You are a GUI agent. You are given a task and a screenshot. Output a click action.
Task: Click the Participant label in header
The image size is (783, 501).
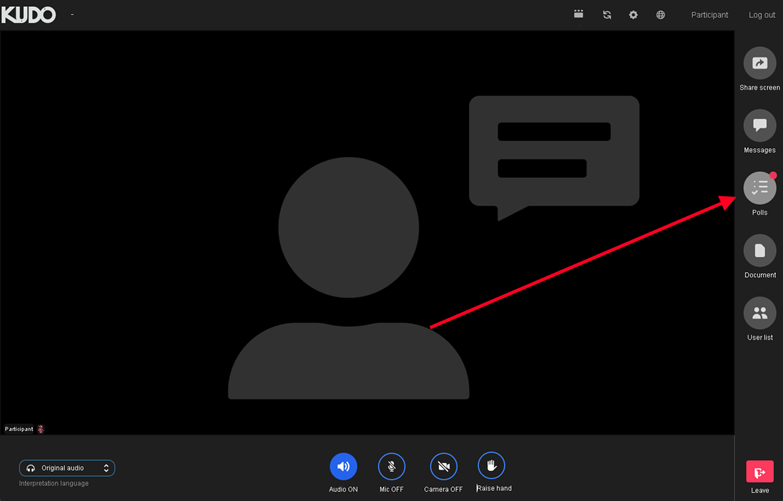(709, 15)
